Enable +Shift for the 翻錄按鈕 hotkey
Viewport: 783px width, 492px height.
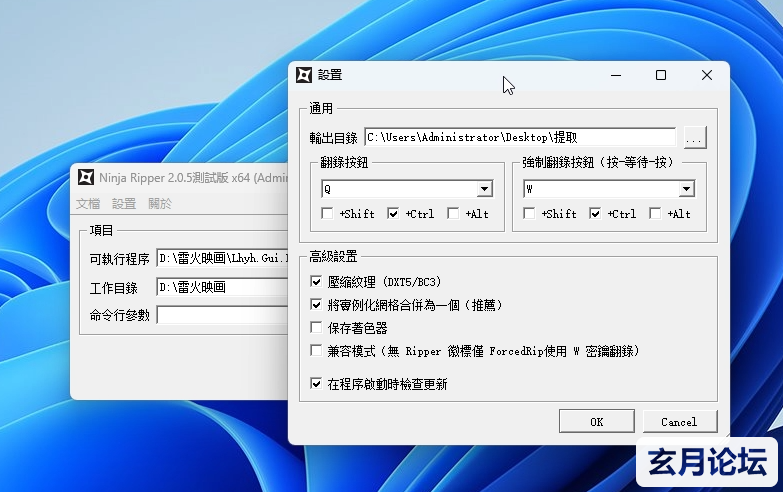pyautogui.click(x=328, y=214)
